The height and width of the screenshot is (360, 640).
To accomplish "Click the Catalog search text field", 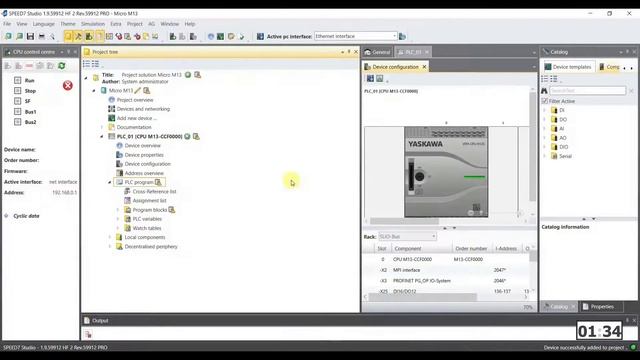I will [x=587, y=91].
